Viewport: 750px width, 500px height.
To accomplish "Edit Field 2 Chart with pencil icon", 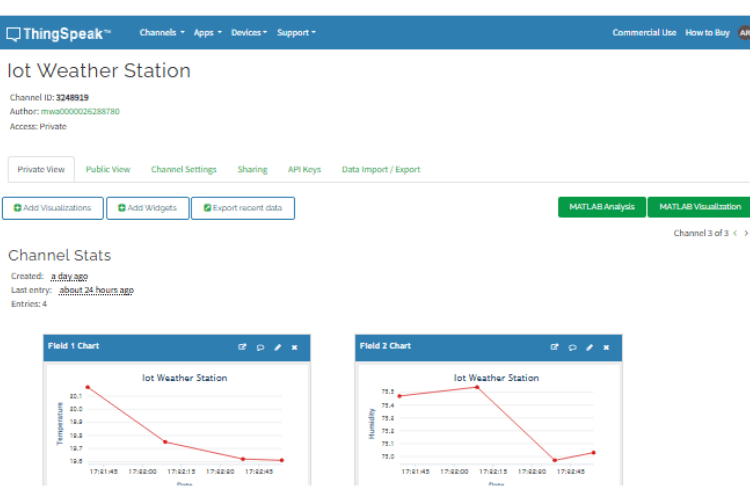I will coord(589,347).
